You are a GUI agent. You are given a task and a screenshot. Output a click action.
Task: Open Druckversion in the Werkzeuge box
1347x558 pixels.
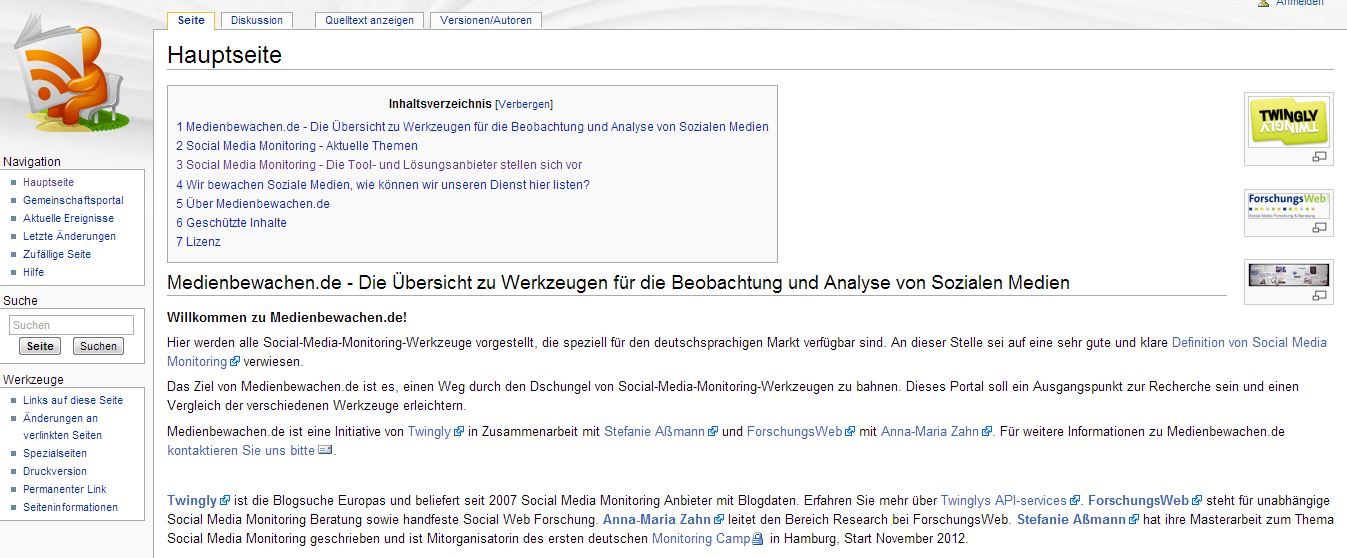click(55, 471)
